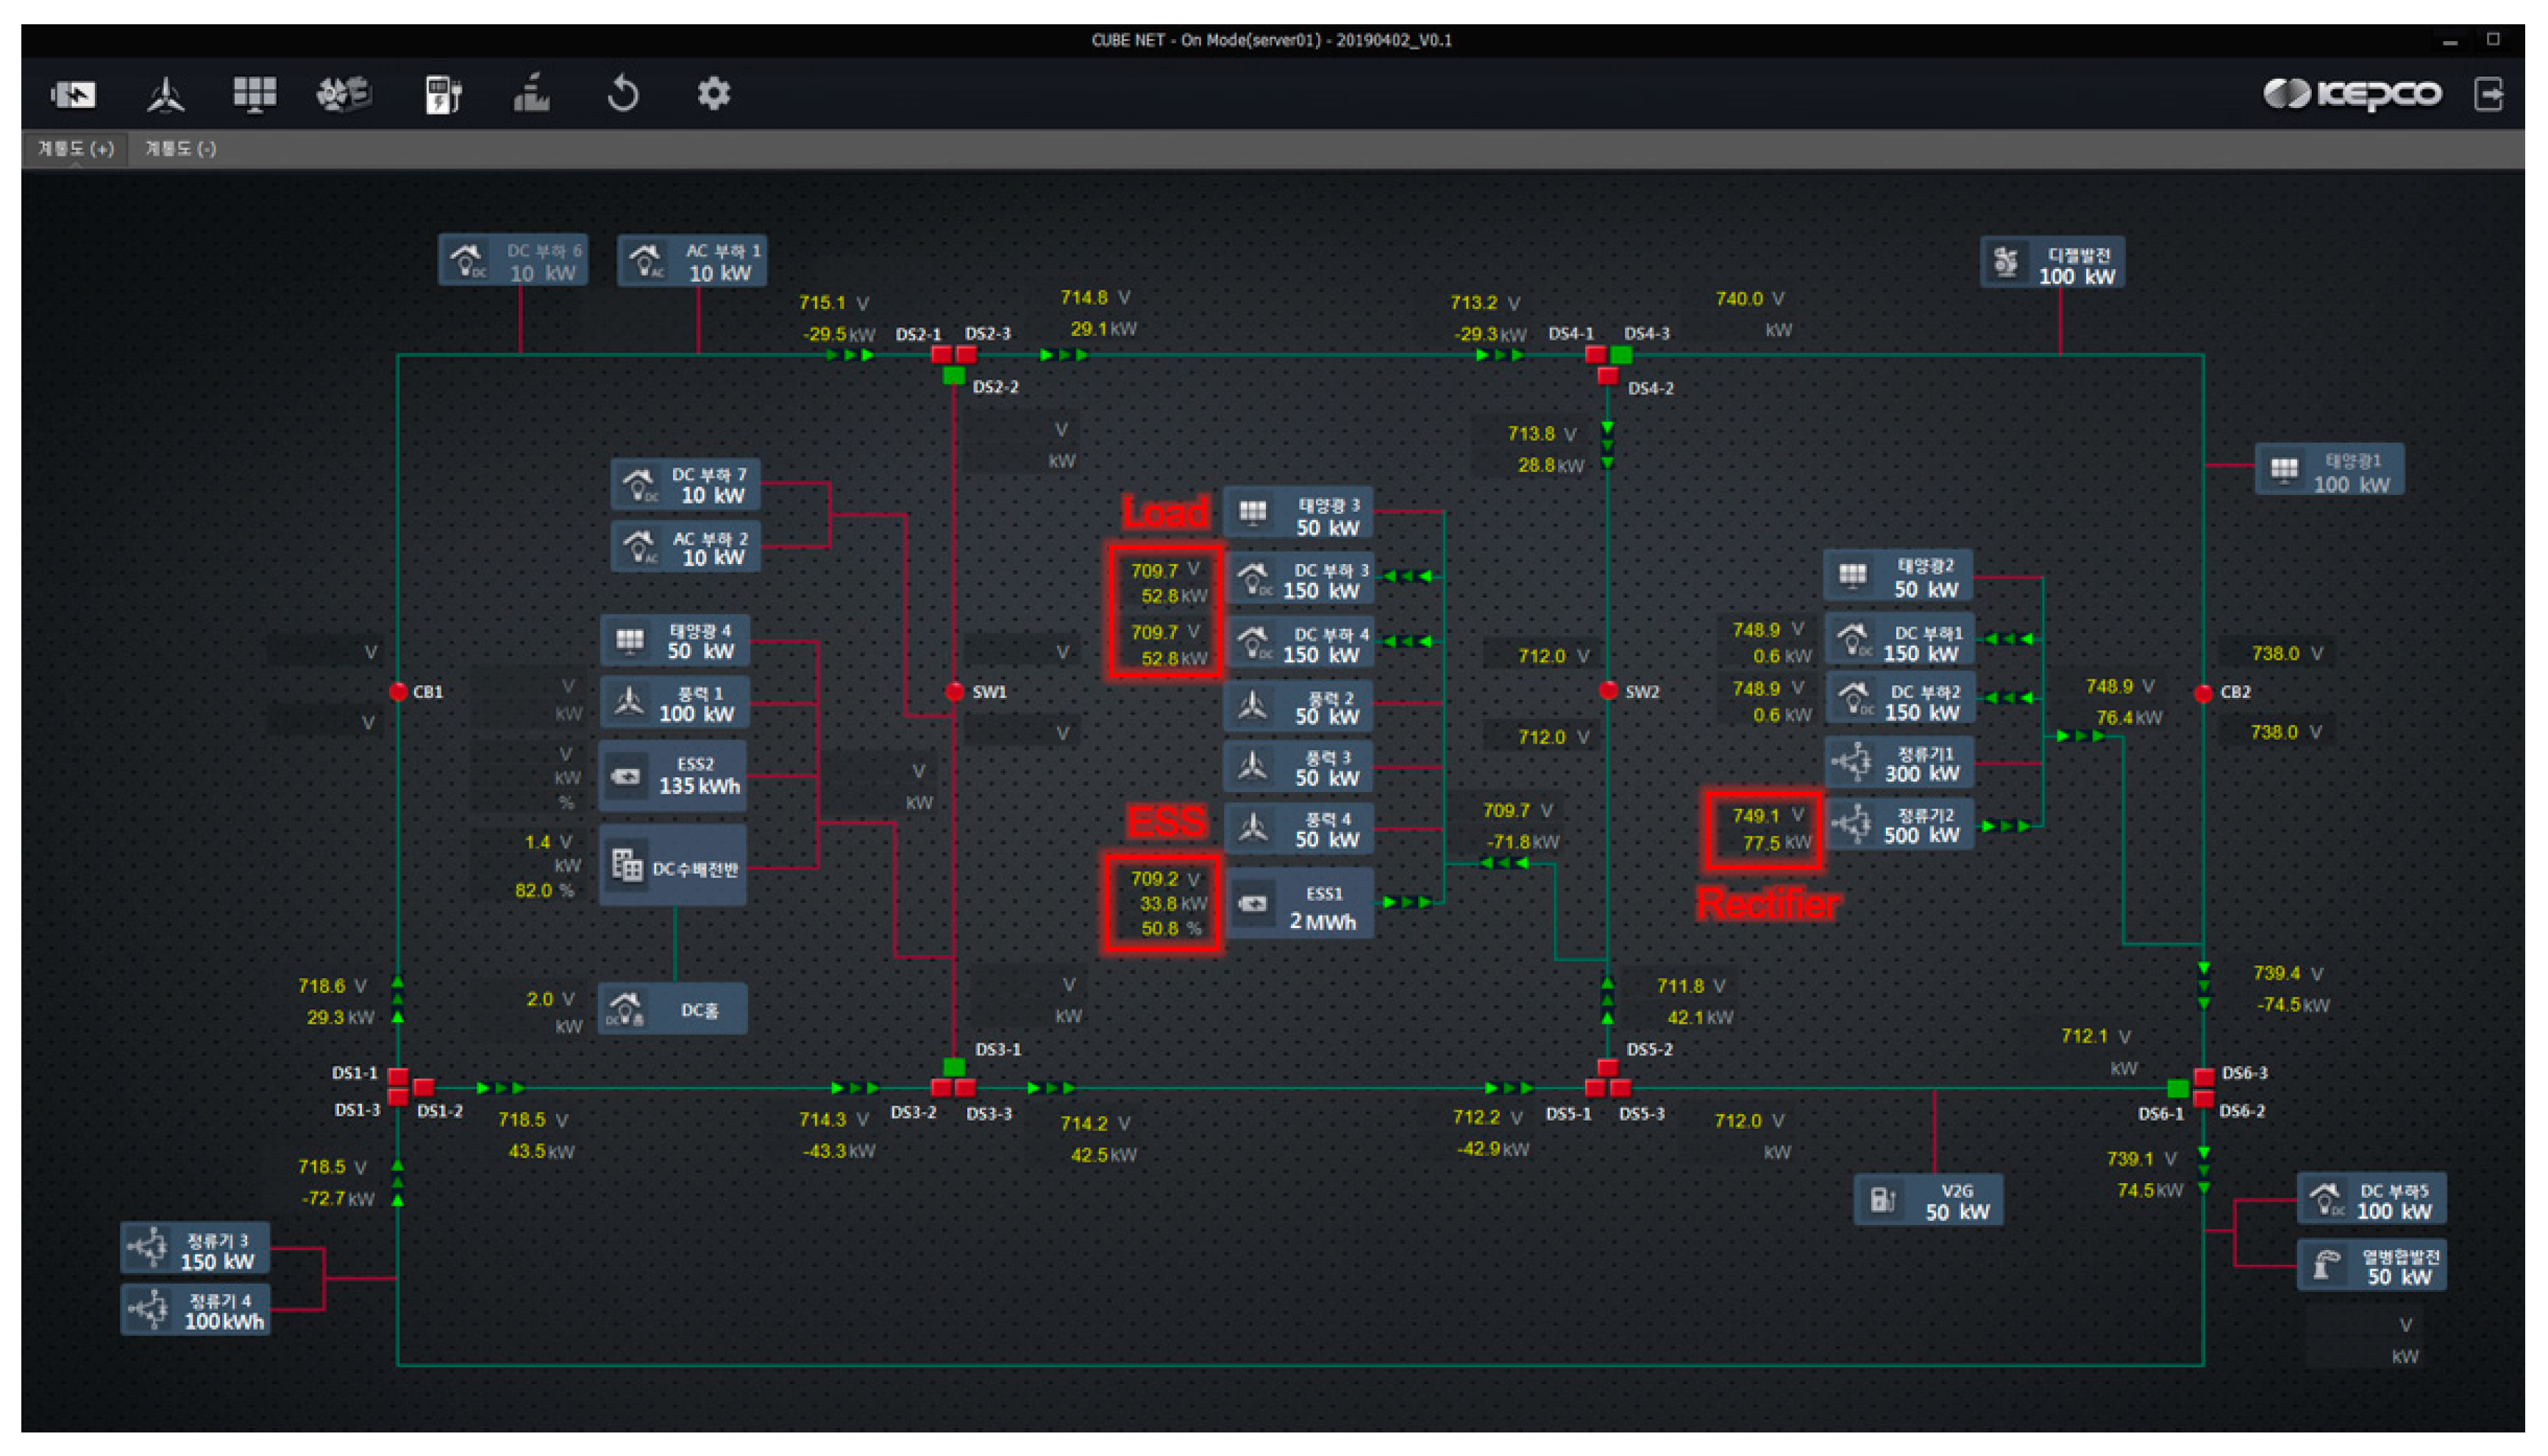
Task: Select the diesel generator toolbar icon
Action: pyautogui.click(x=344, y=95)
